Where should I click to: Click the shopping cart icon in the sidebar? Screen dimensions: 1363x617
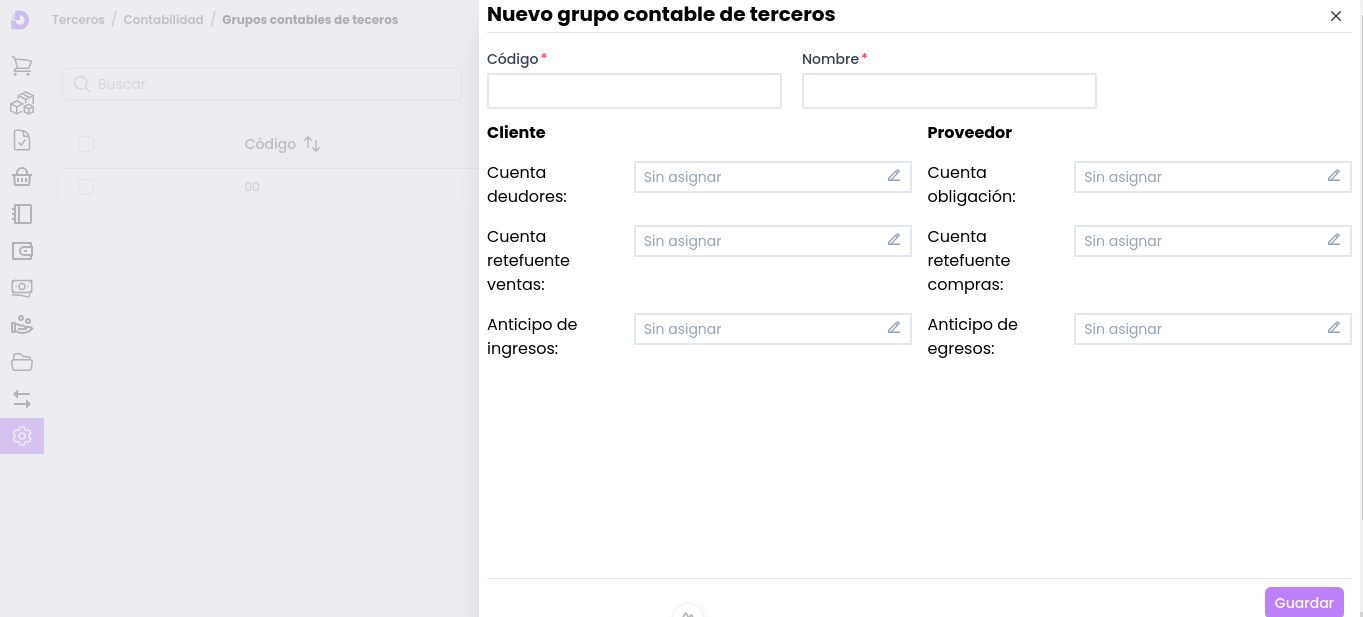click(x=22, y=66)
